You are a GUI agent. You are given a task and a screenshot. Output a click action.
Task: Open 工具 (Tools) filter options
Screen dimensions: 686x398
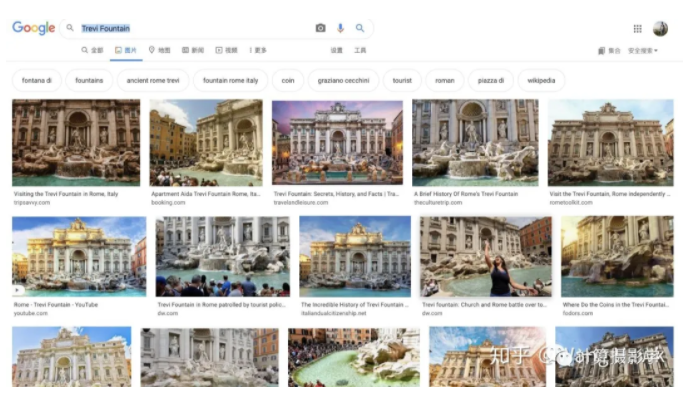coord(360,50)
